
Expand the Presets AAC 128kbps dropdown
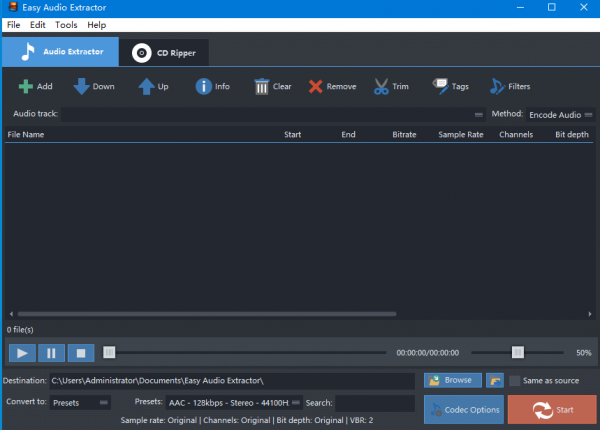234,402
